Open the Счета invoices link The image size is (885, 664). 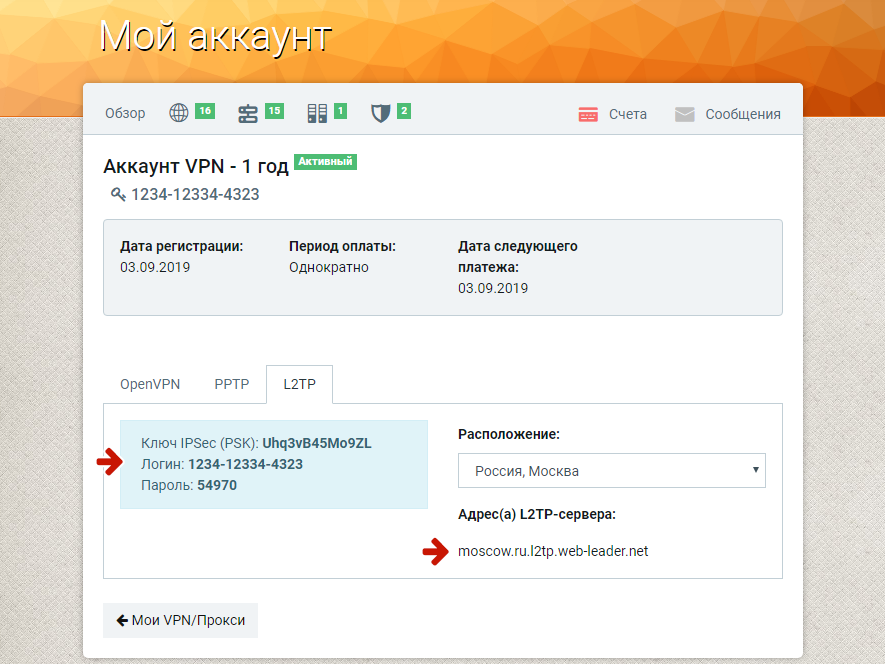pos(627,114)
